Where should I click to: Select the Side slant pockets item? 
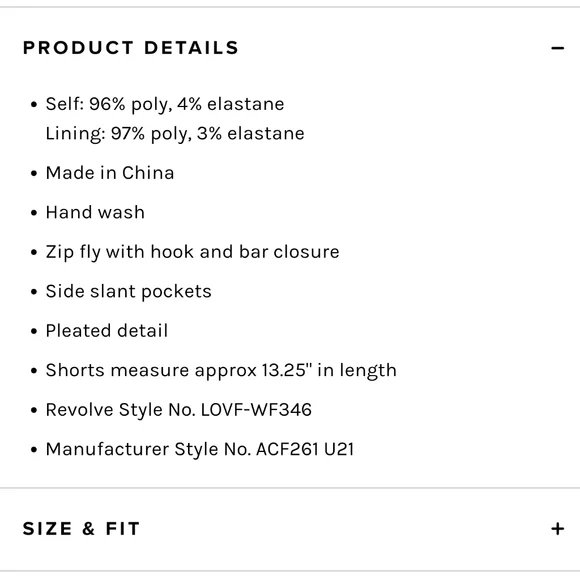point(128,291)
